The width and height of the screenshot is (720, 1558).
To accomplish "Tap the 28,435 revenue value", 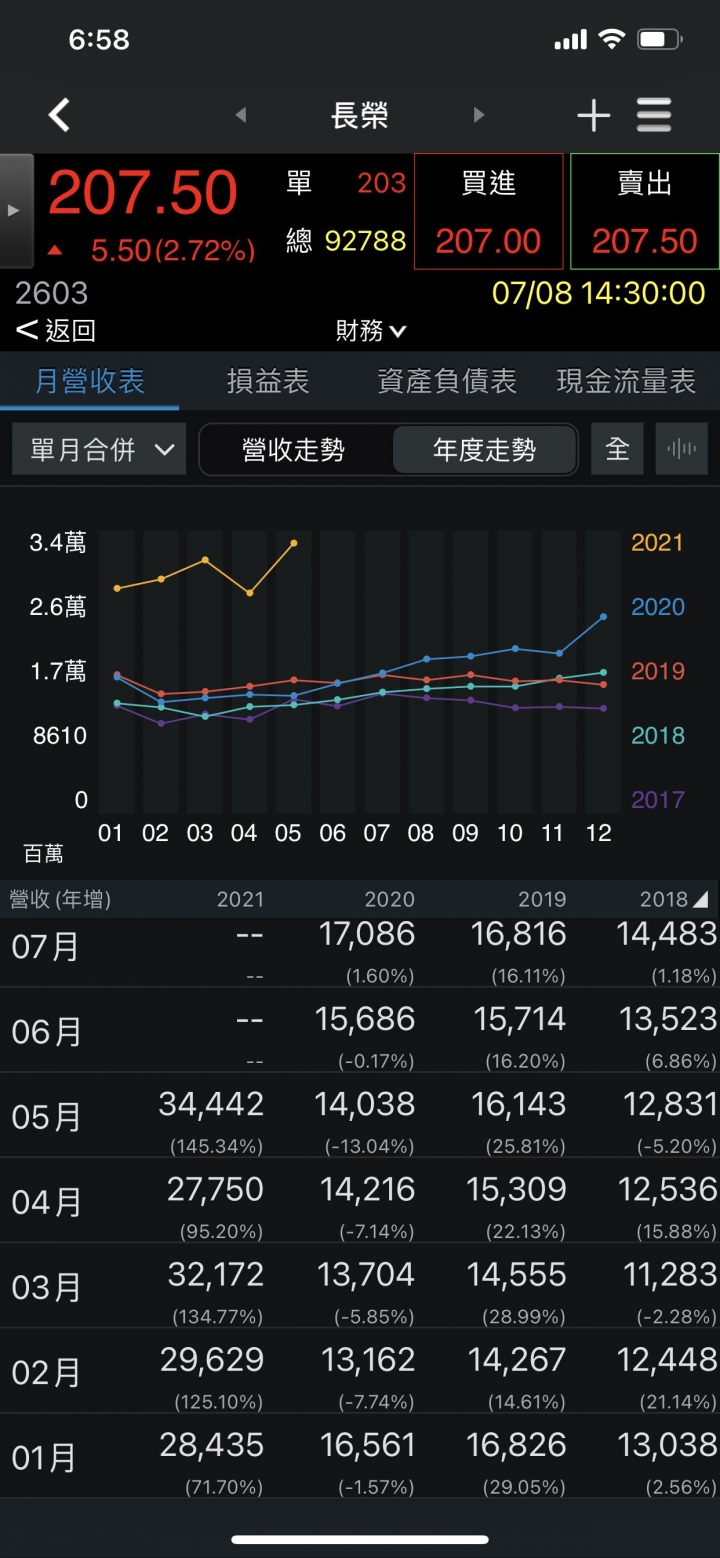I will pyautogui.click(x=212, y=1444).
